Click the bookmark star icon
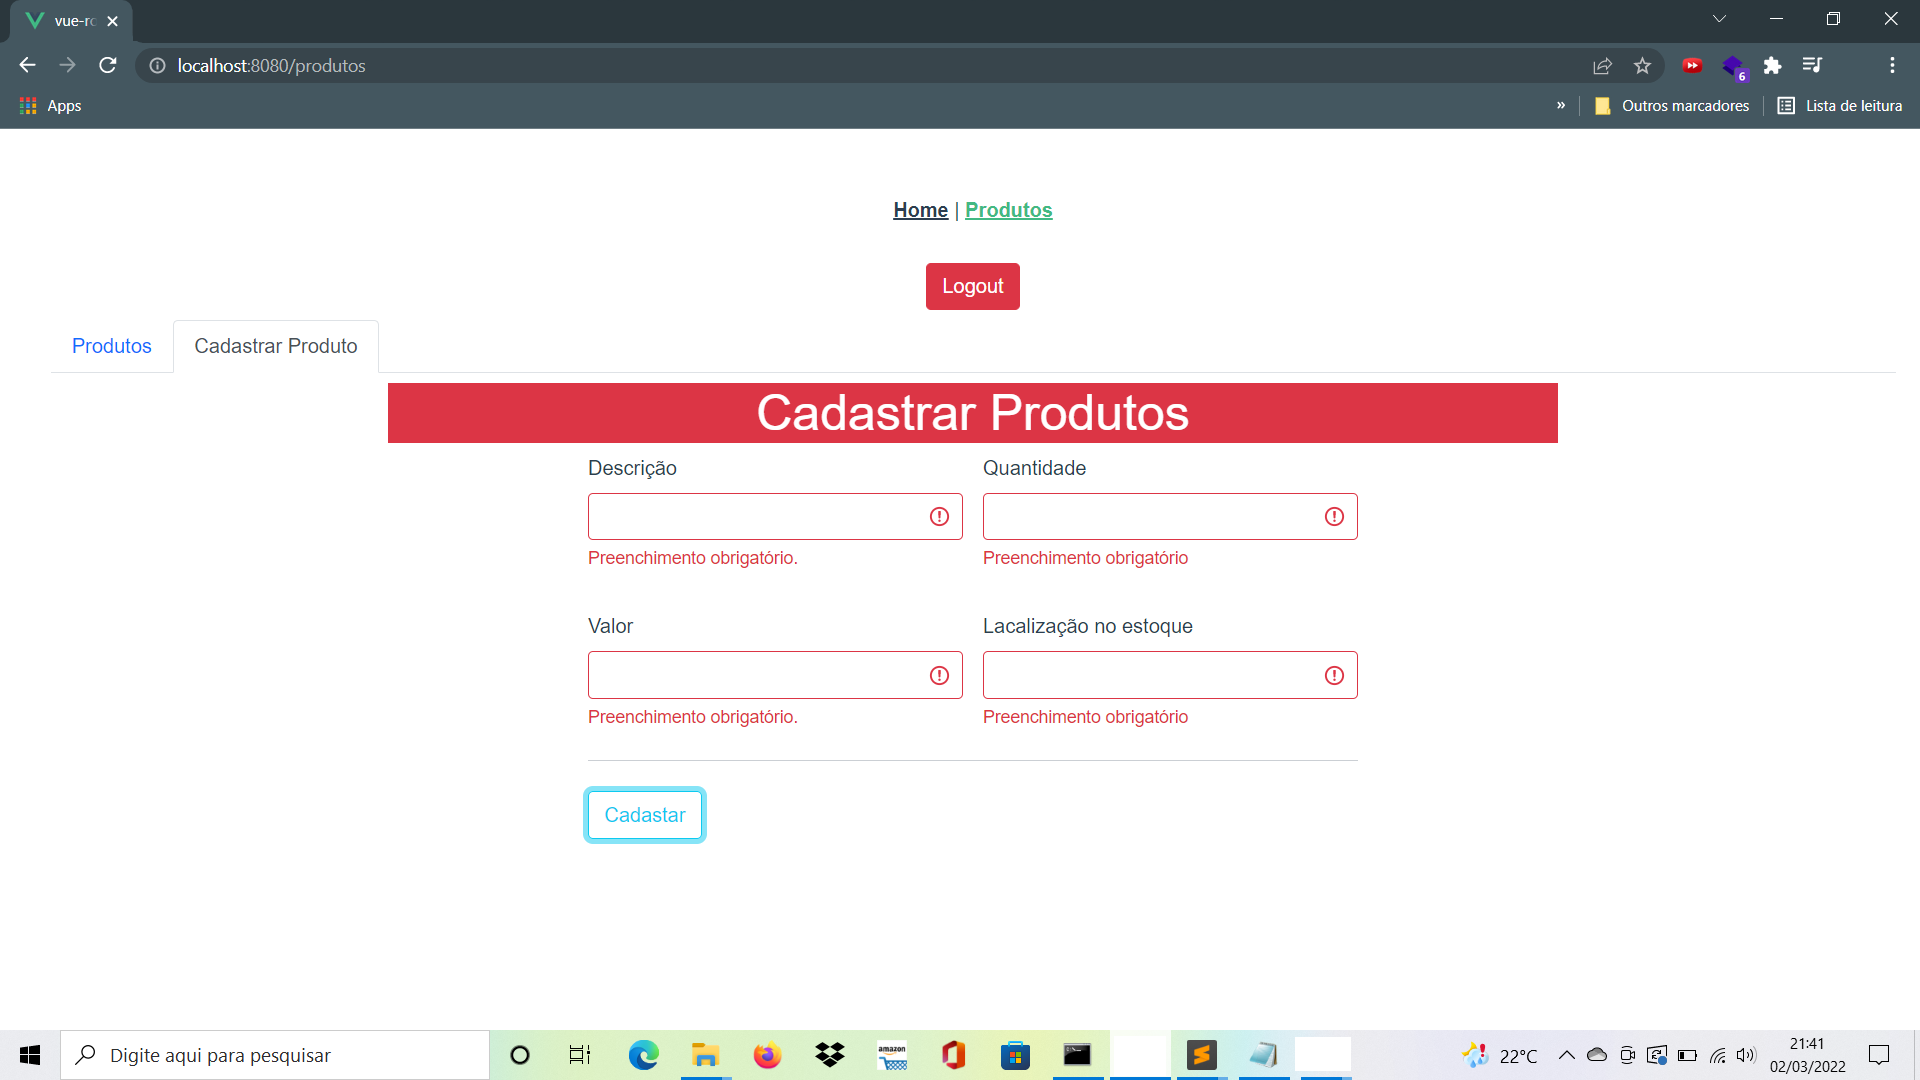The height and width of the screenshot is (1080, 1920). (x=1641, y=65)
